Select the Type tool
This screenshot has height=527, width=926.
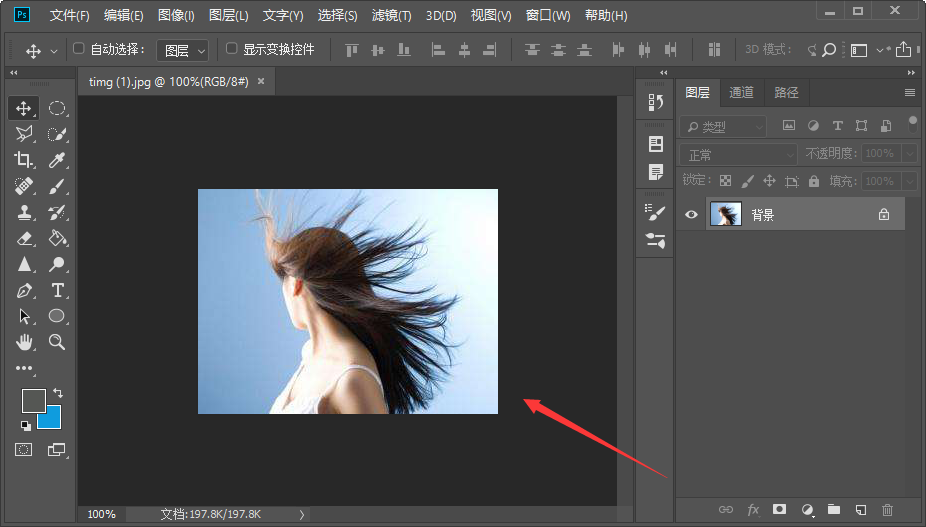[57, 290]
